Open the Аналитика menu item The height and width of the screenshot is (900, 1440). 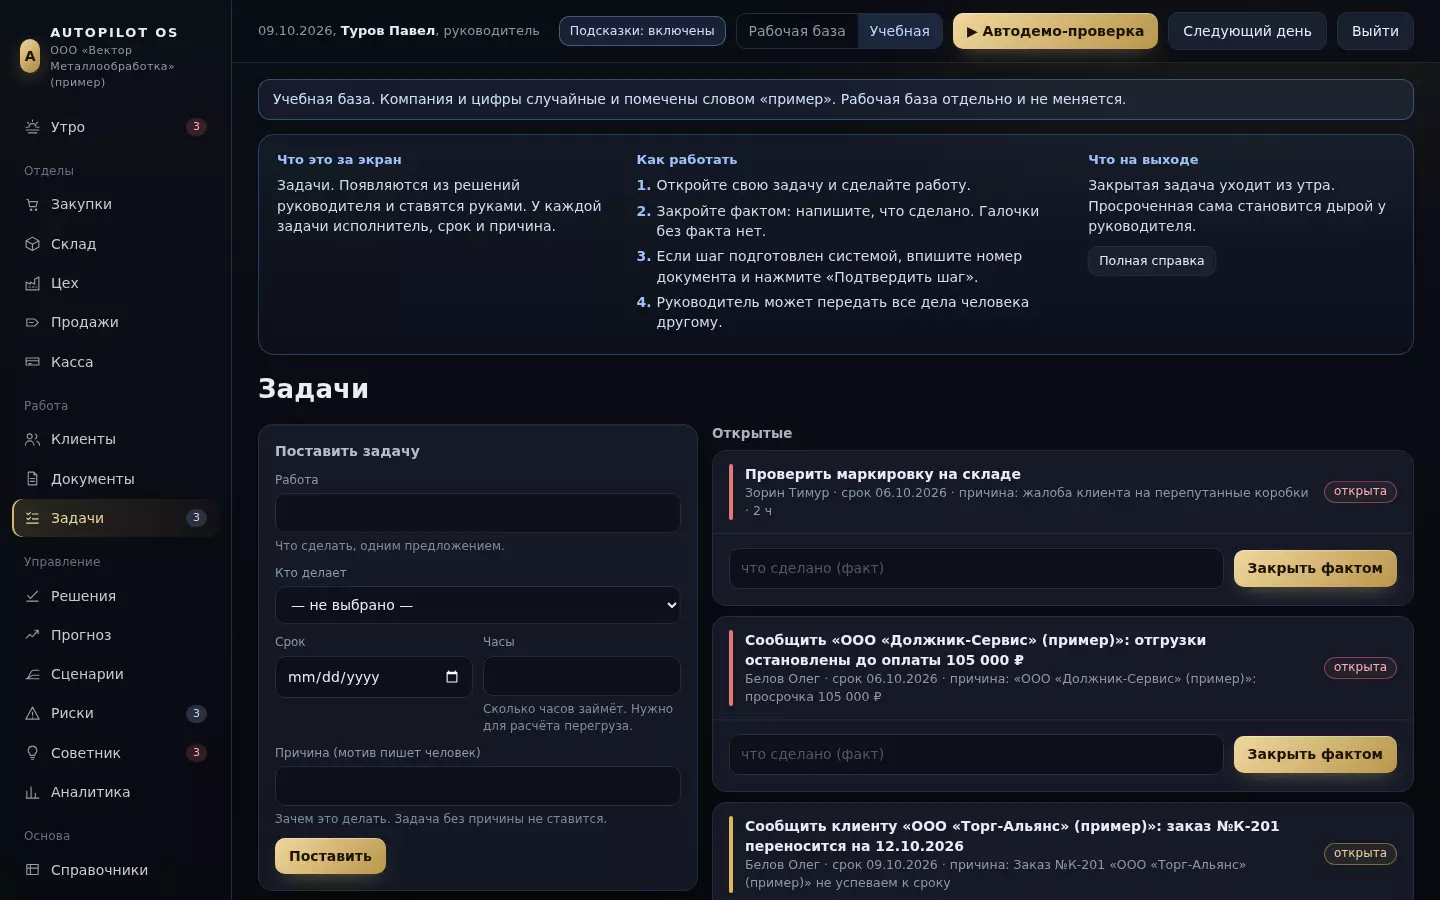pos(115,792)
